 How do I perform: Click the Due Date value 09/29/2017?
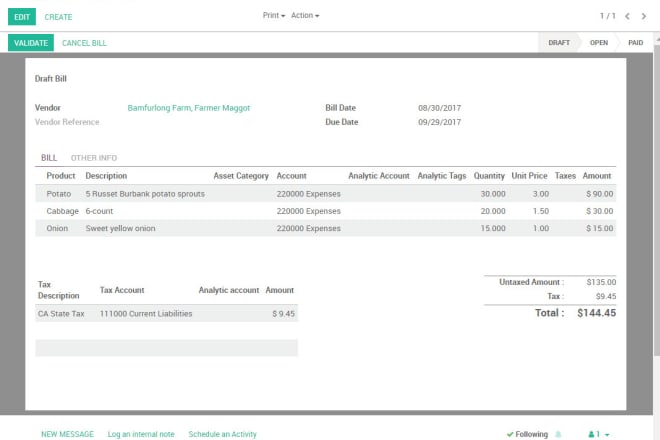click(439, 122)
